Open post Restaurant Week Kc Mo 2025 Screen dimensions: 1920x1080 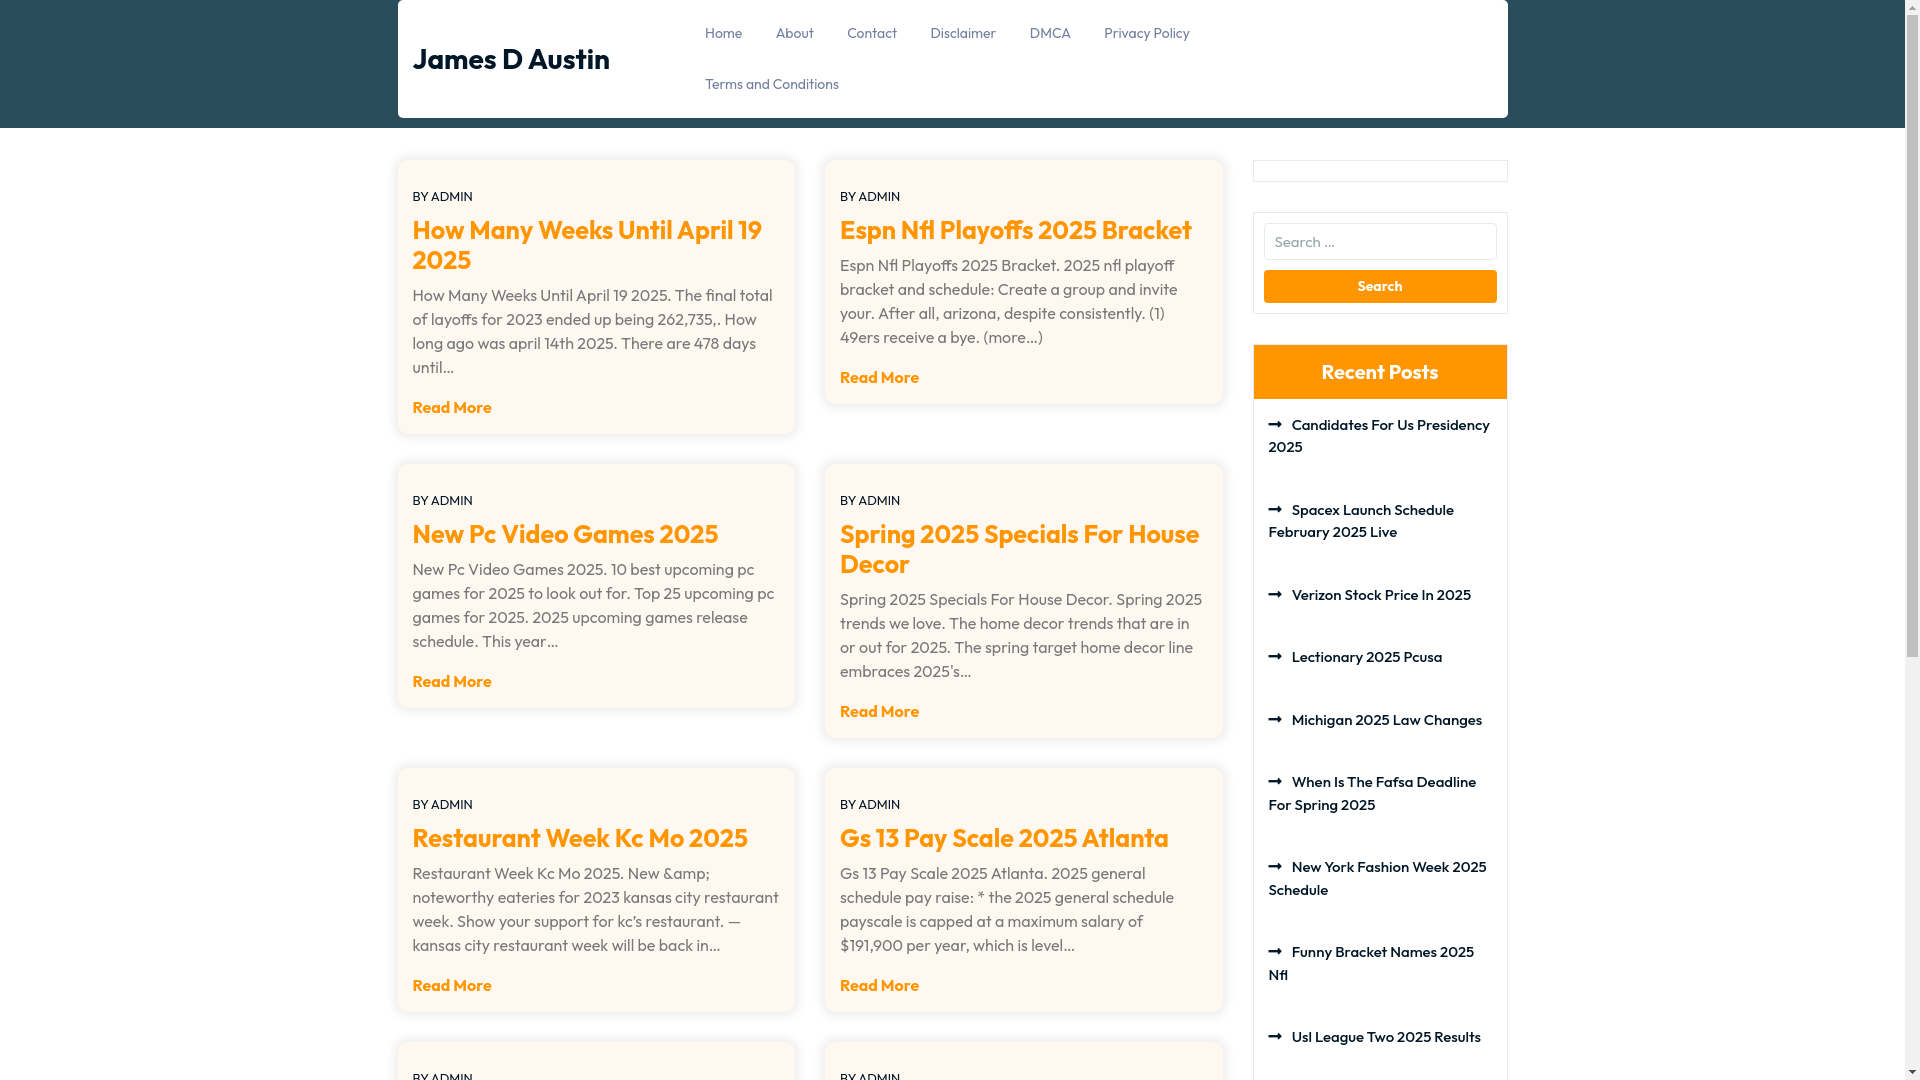pos(580,838)
